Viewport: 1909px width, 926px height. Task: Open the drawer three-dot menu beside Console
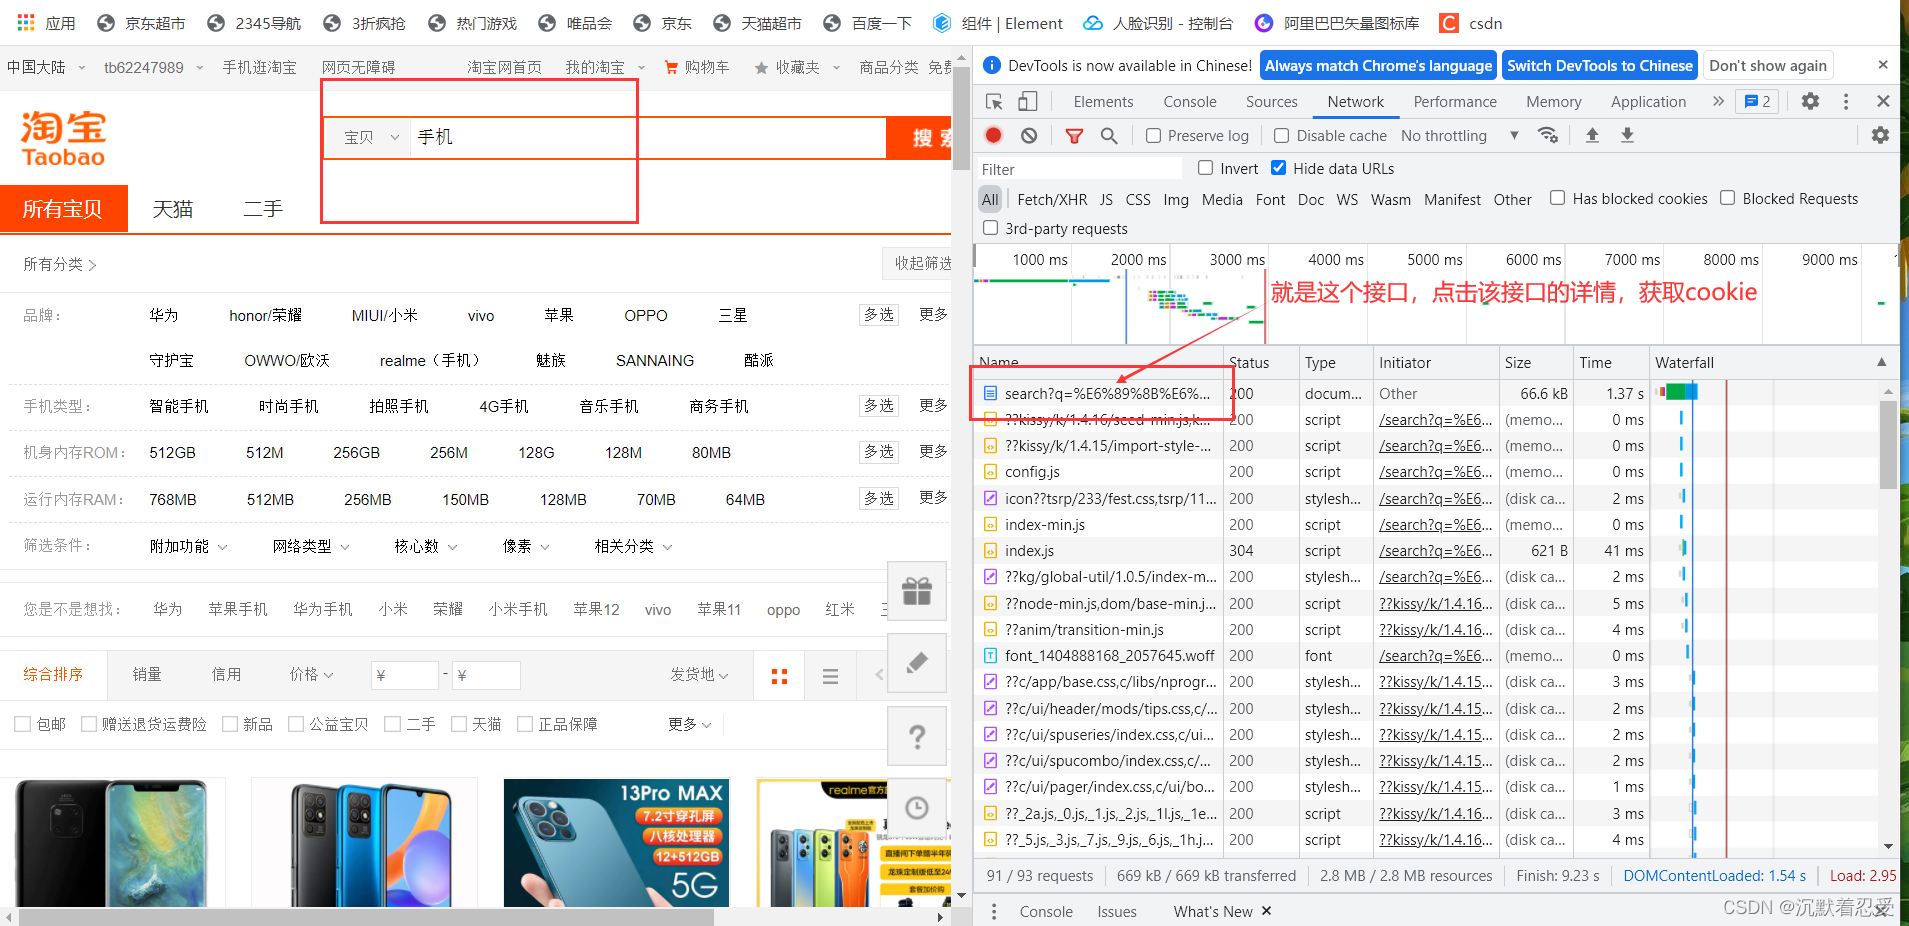coord(994,911)
